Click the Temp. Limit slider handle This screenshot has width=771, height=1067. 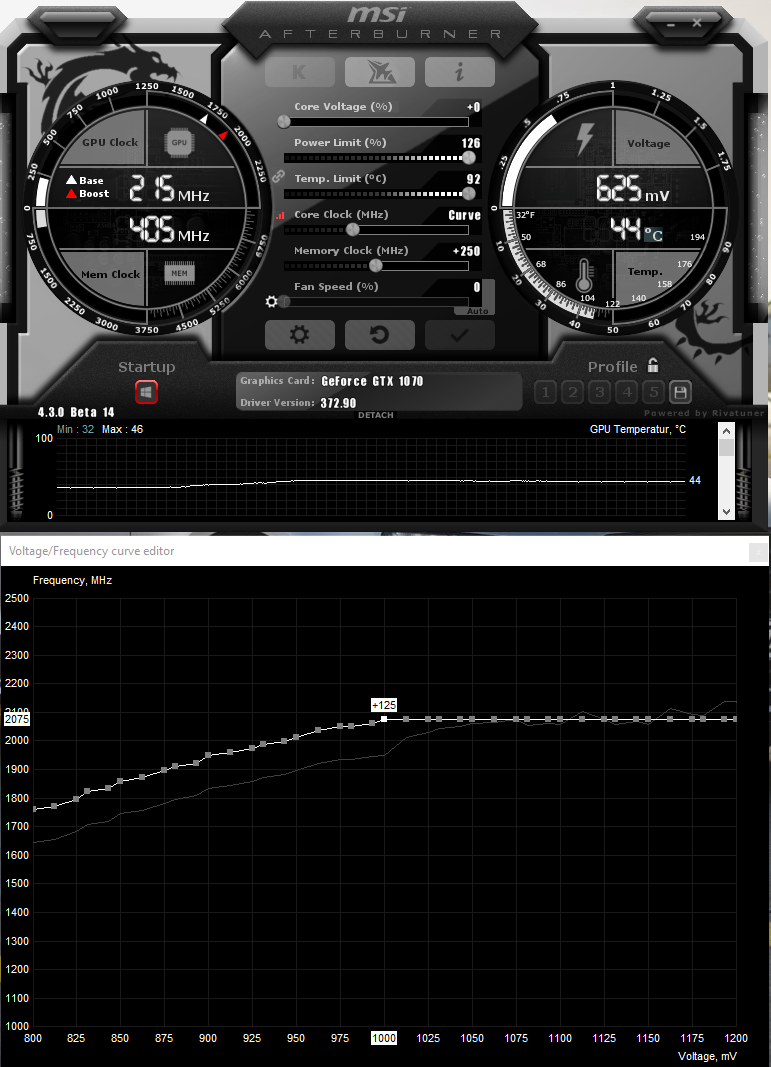468,194
